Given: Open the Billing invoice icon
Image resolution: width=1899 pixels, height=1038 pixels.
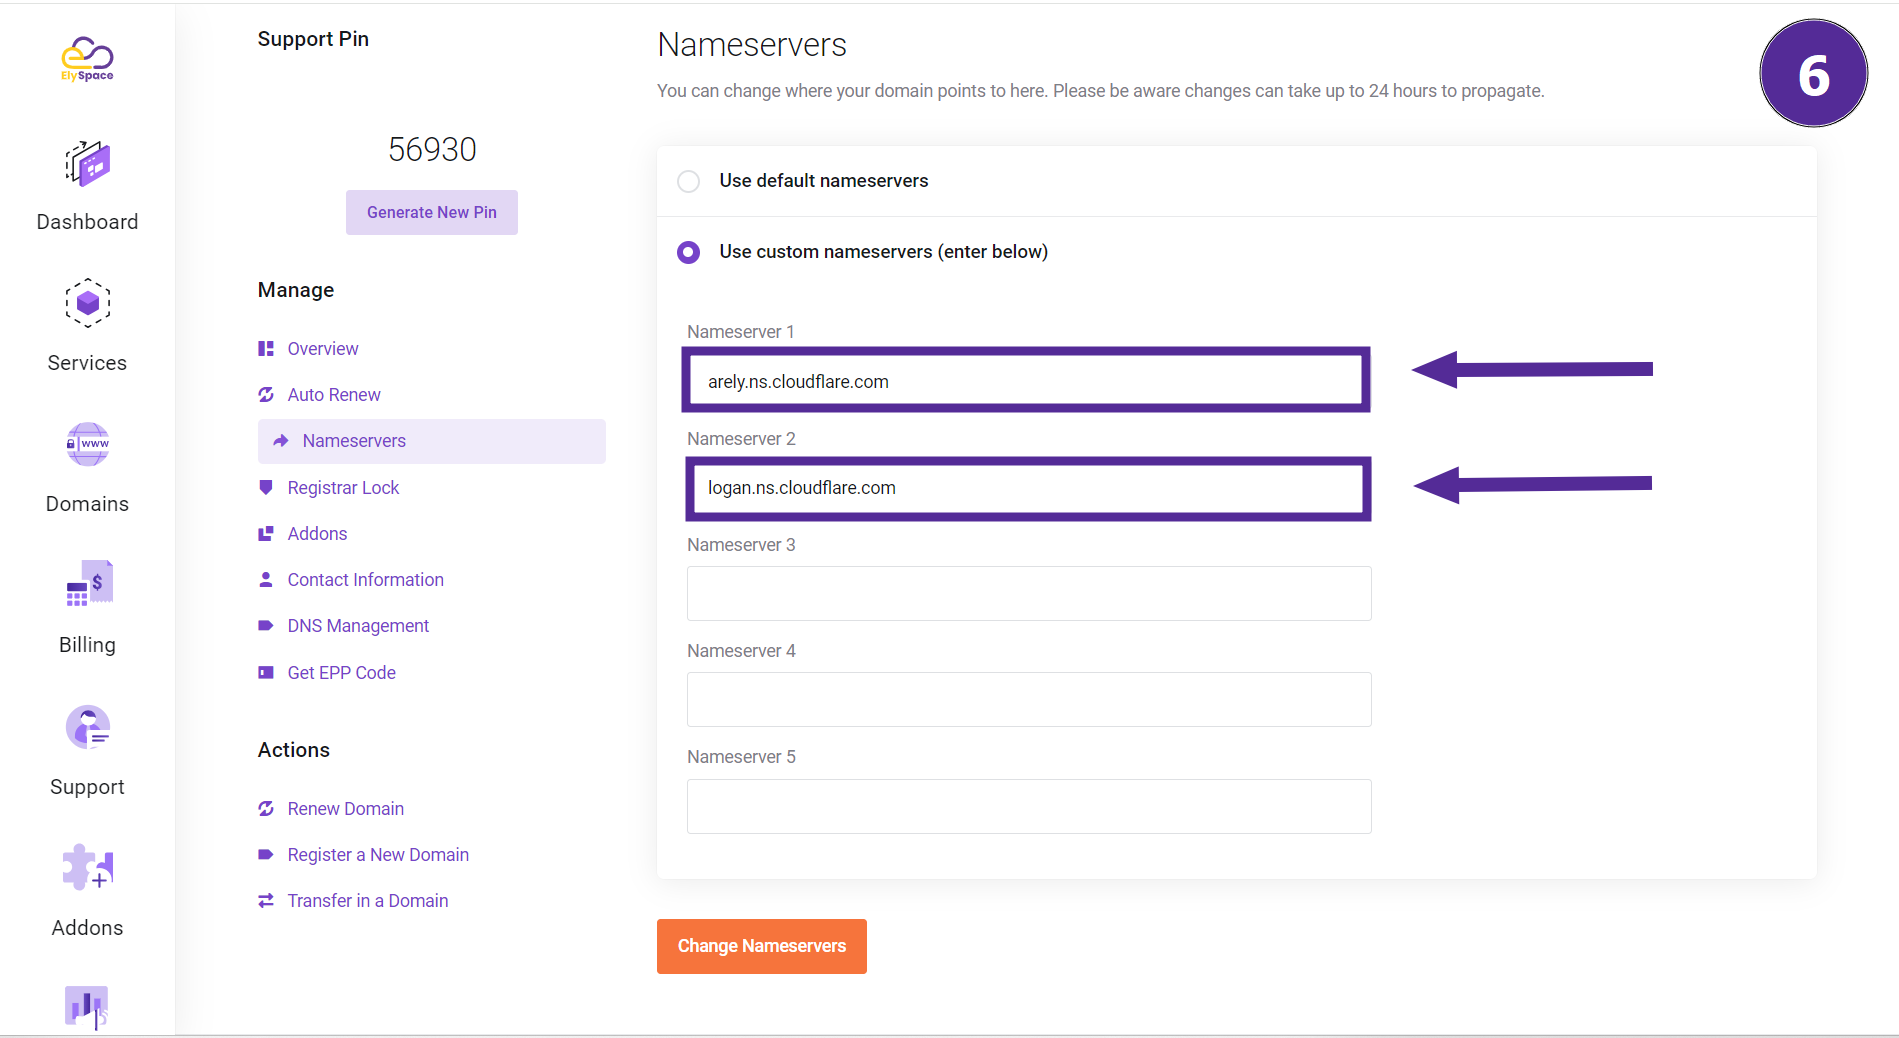Looking at the screenshot, I should pyautogui.click(x=89, y=584).
